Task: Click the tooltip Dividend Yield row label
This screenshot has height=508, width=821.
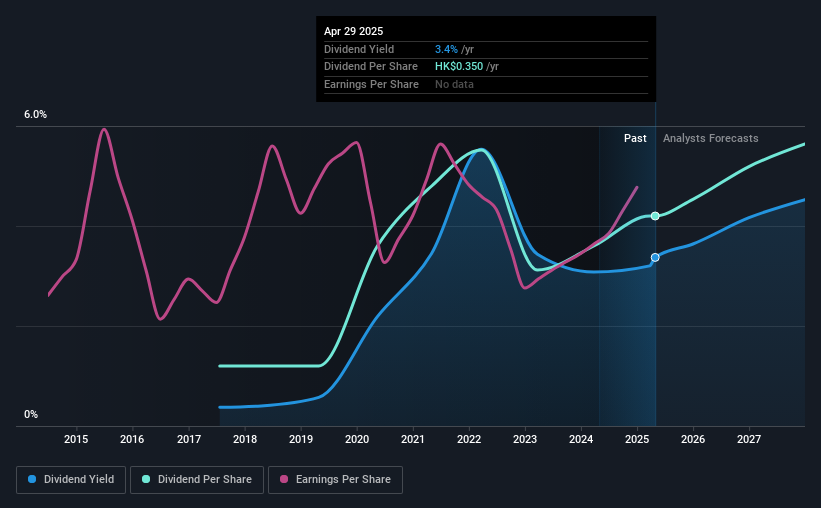Action: 359,49
